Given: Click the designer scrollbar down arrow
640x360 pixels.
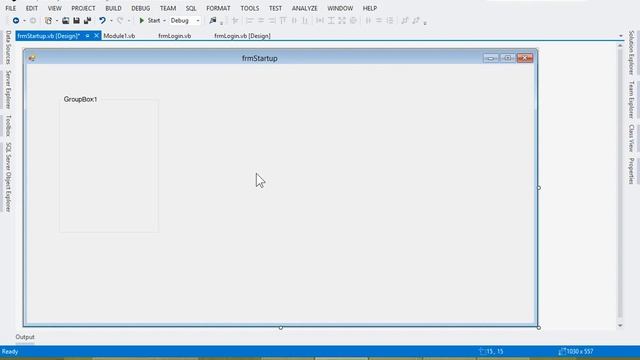Looking at the screenshot, I should 620,325.
